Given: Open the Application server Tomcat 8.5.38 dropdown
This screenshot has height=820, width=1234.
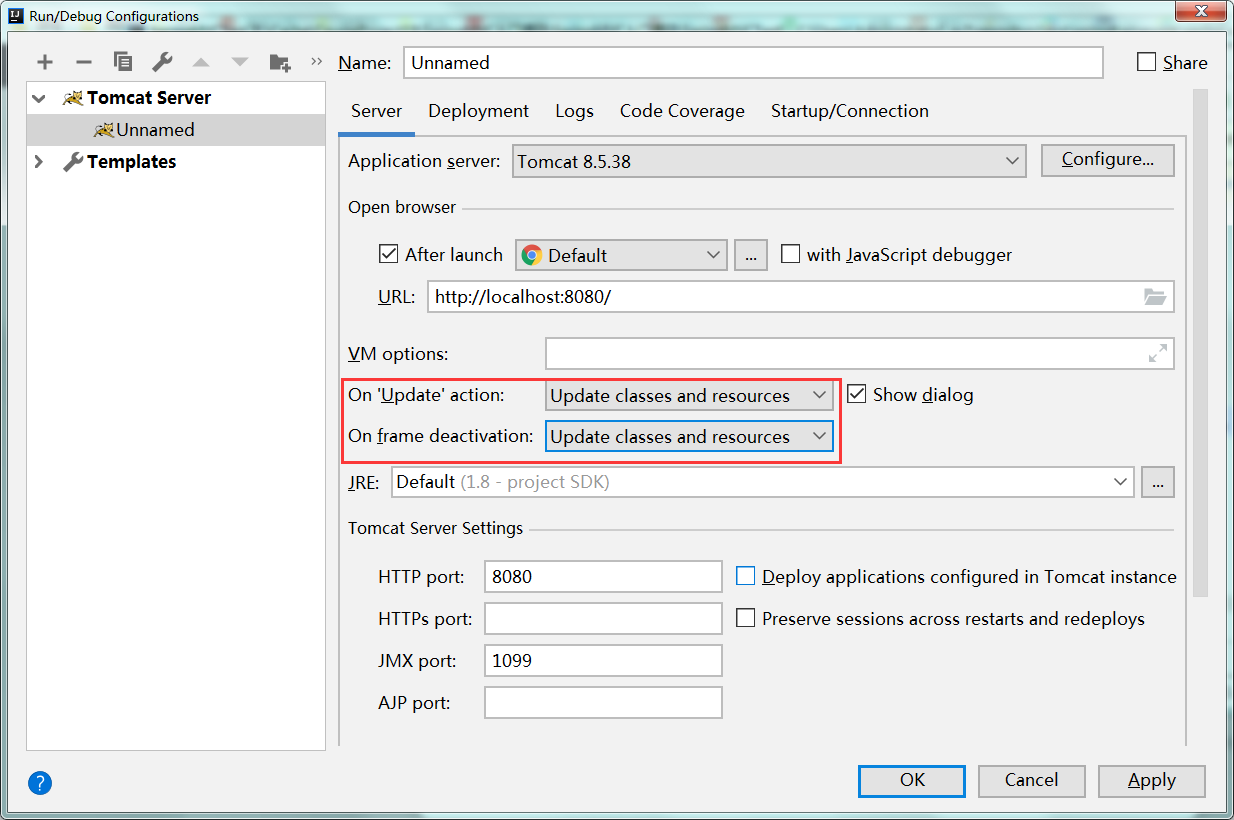Looking at the screenshot, I should click(769, 160).
